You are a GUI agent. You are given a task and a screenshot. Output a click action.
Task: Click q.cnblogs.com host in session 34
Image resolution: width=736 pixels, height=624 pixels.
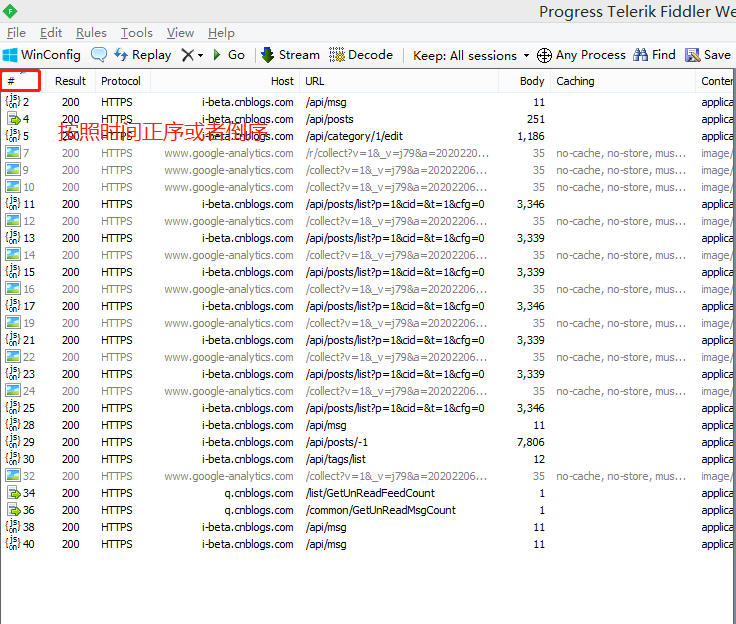point(259,493)
